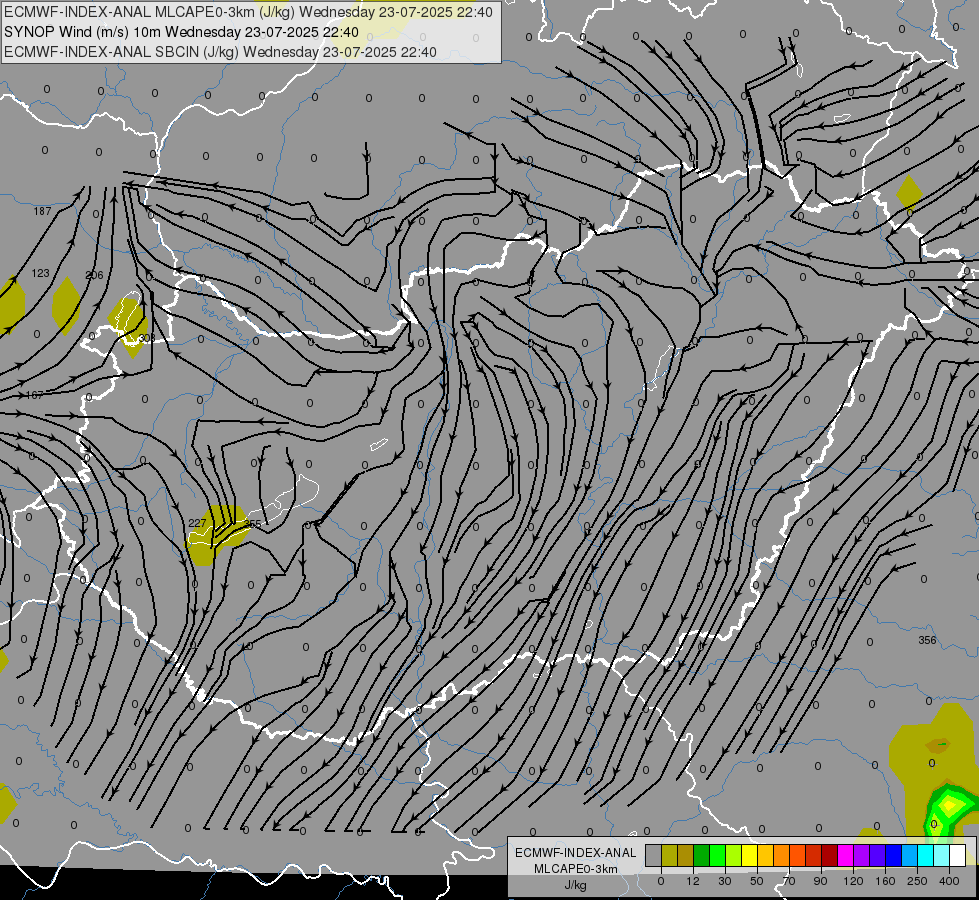
Task: Click the pure blue legend swatch
Action: coord(894,855)
